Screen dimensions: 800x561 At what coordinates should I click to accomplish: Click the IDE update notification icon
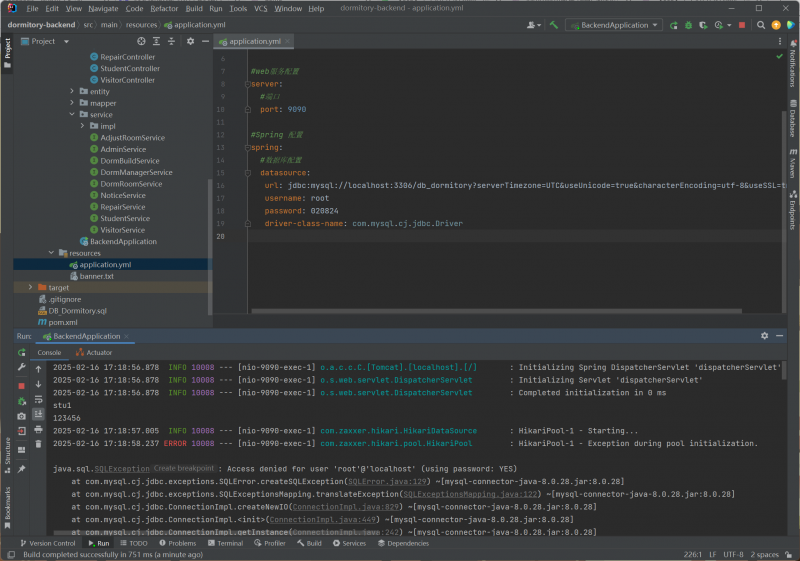click(x=776, y=25)
